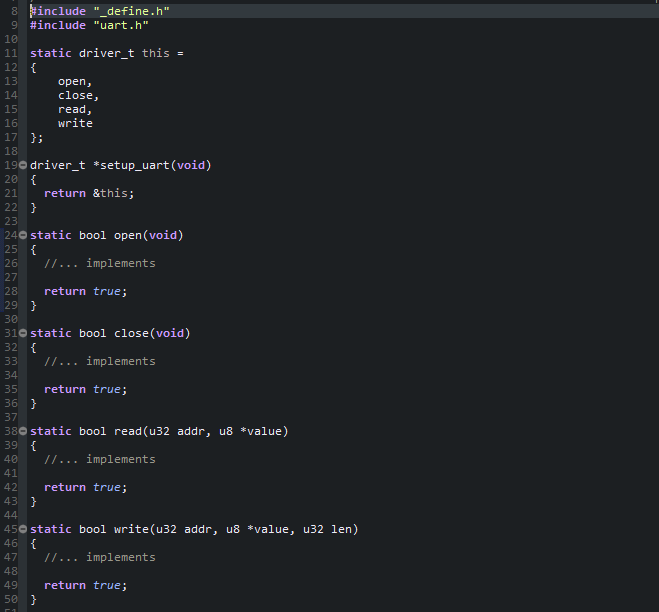Click the setup_uart function name
The height and width of the screenshot is (612, 659).
pyautogui.click(x=134, y=165)
